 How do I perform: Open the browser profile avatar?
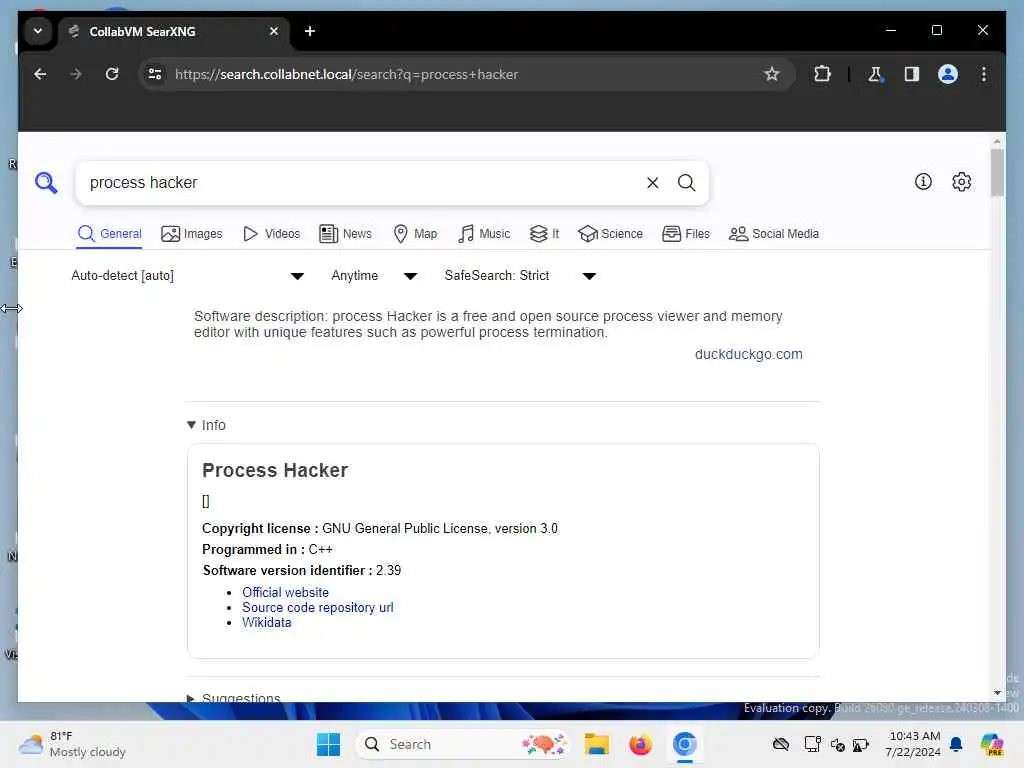pyautogui.click(x=948, y=74)
